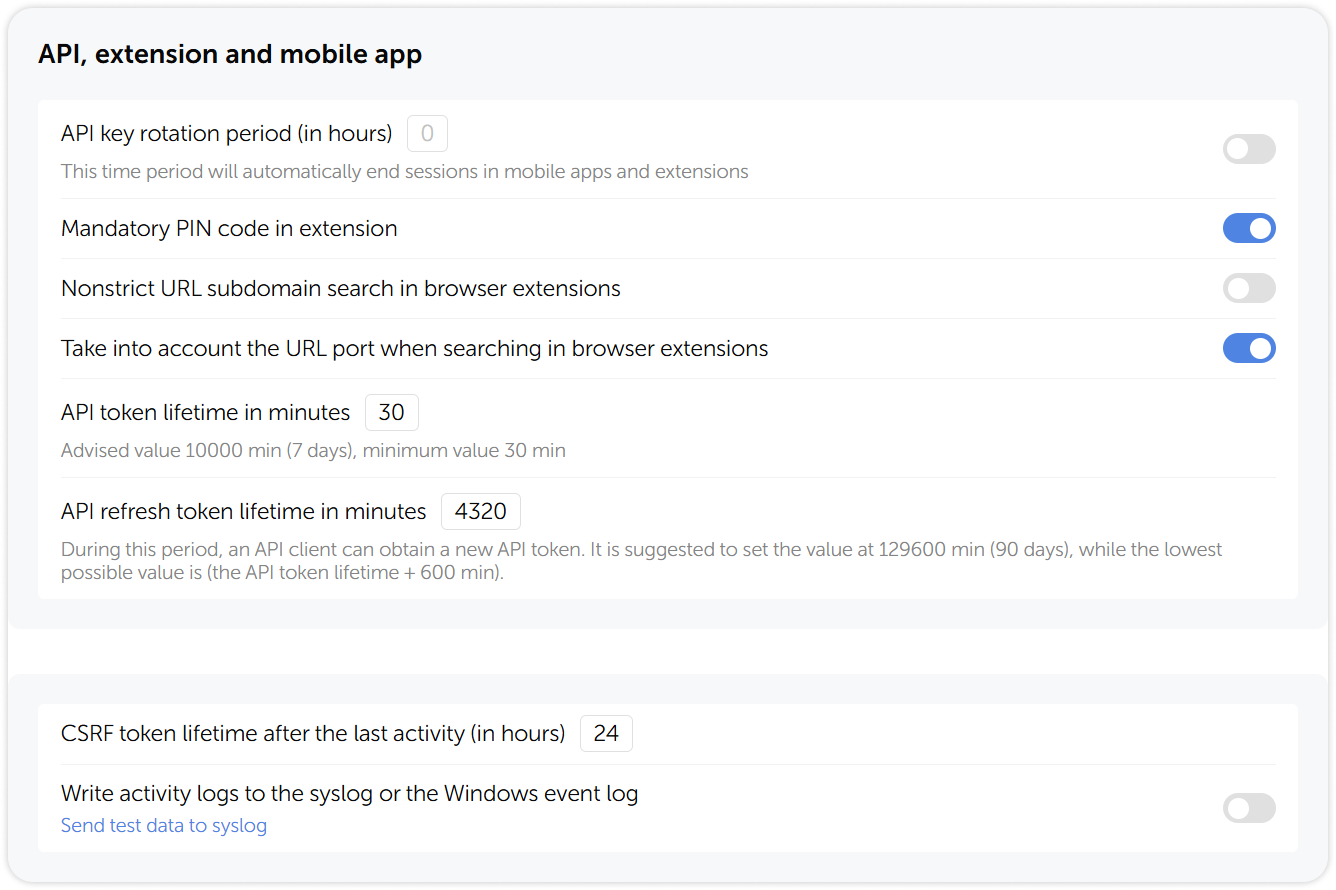This screenshot has width=1336, height=890.
Task: Select the 4320 value in refresh token field
Action: [480, 511]
